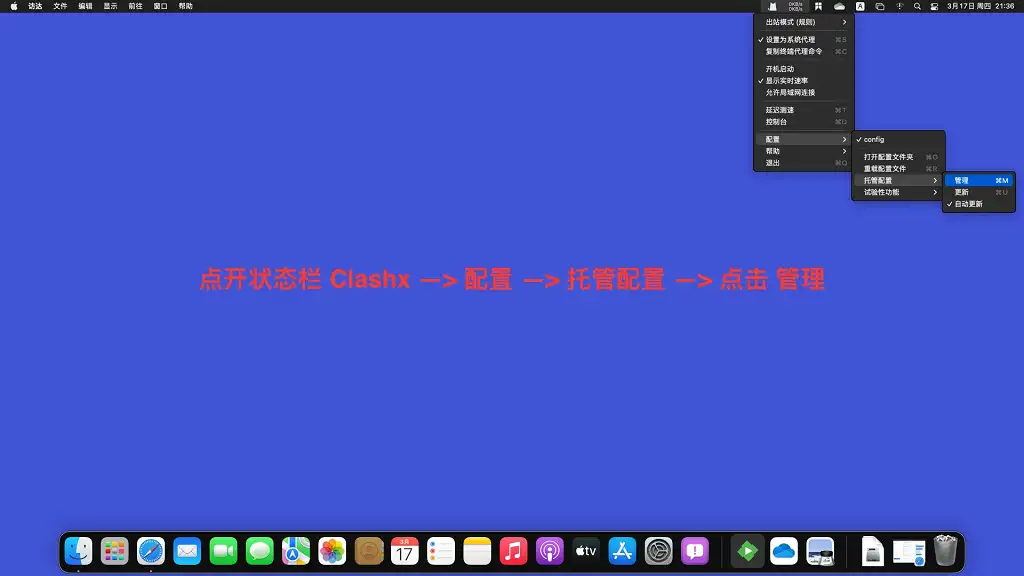Image resolution: width=1024 pixels, height=576 pixels.
Task: Toggle 设置为系统代理 in the ClashX menu
Action: (x=790, y=39)
